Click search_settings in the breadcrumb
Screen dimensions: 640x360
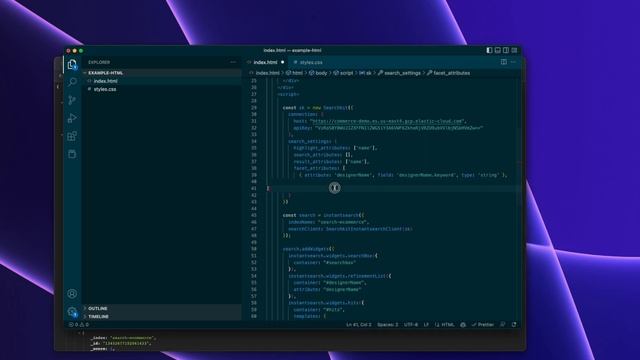click(402, 73)
